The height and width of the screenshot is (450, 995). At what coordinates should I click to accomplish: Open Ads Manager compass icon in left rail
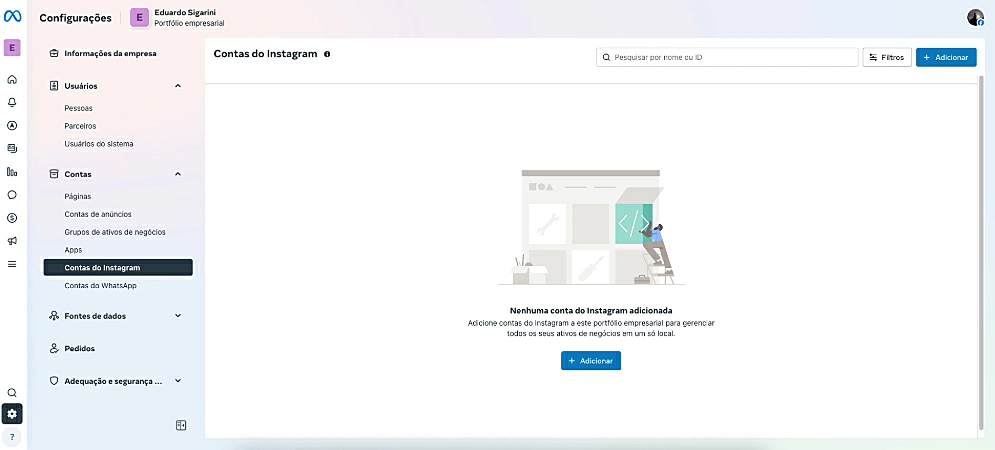pyautogui.click(x=12, y=125)
